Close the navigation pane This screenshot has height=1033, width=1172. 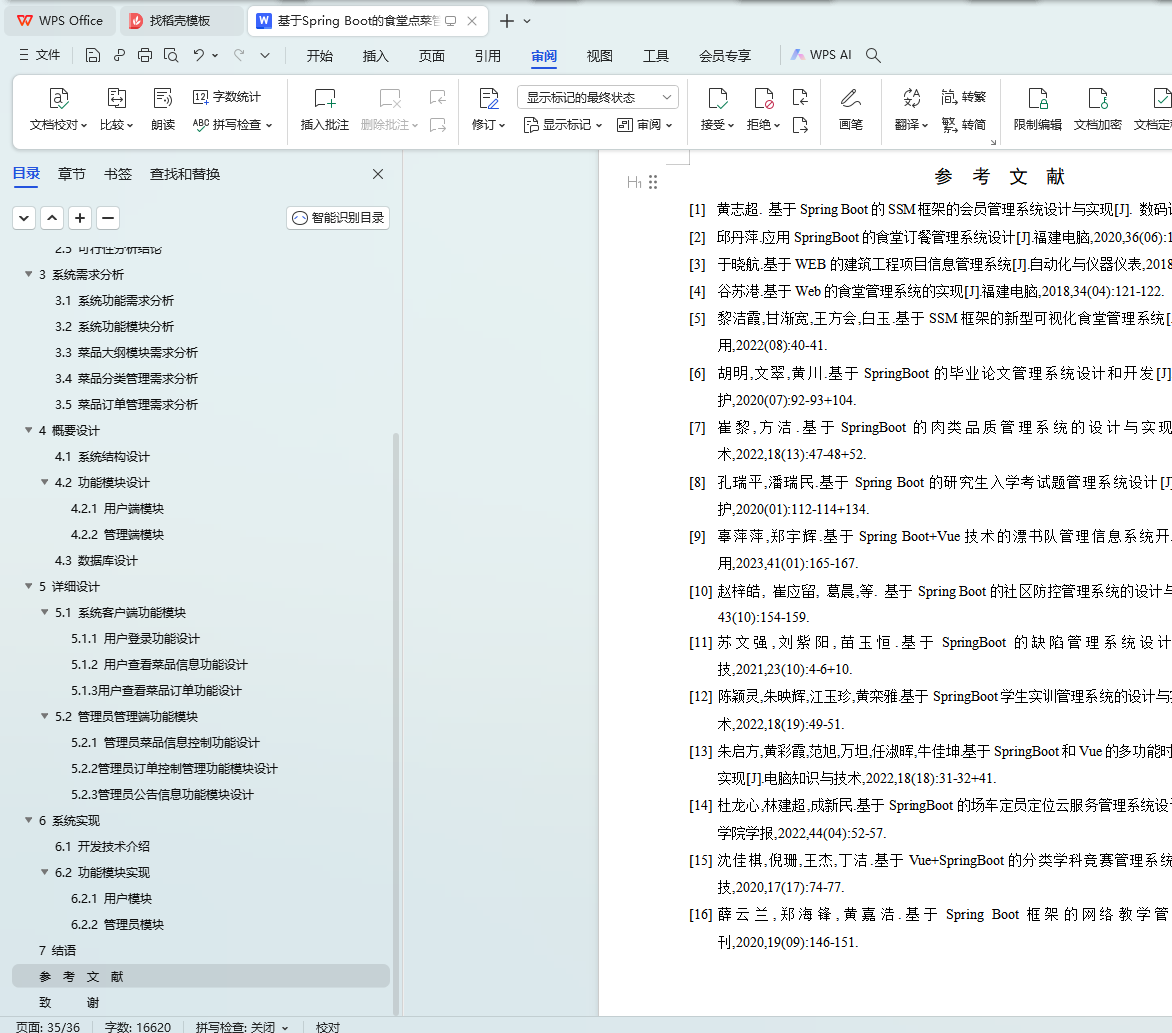(378, 174)
